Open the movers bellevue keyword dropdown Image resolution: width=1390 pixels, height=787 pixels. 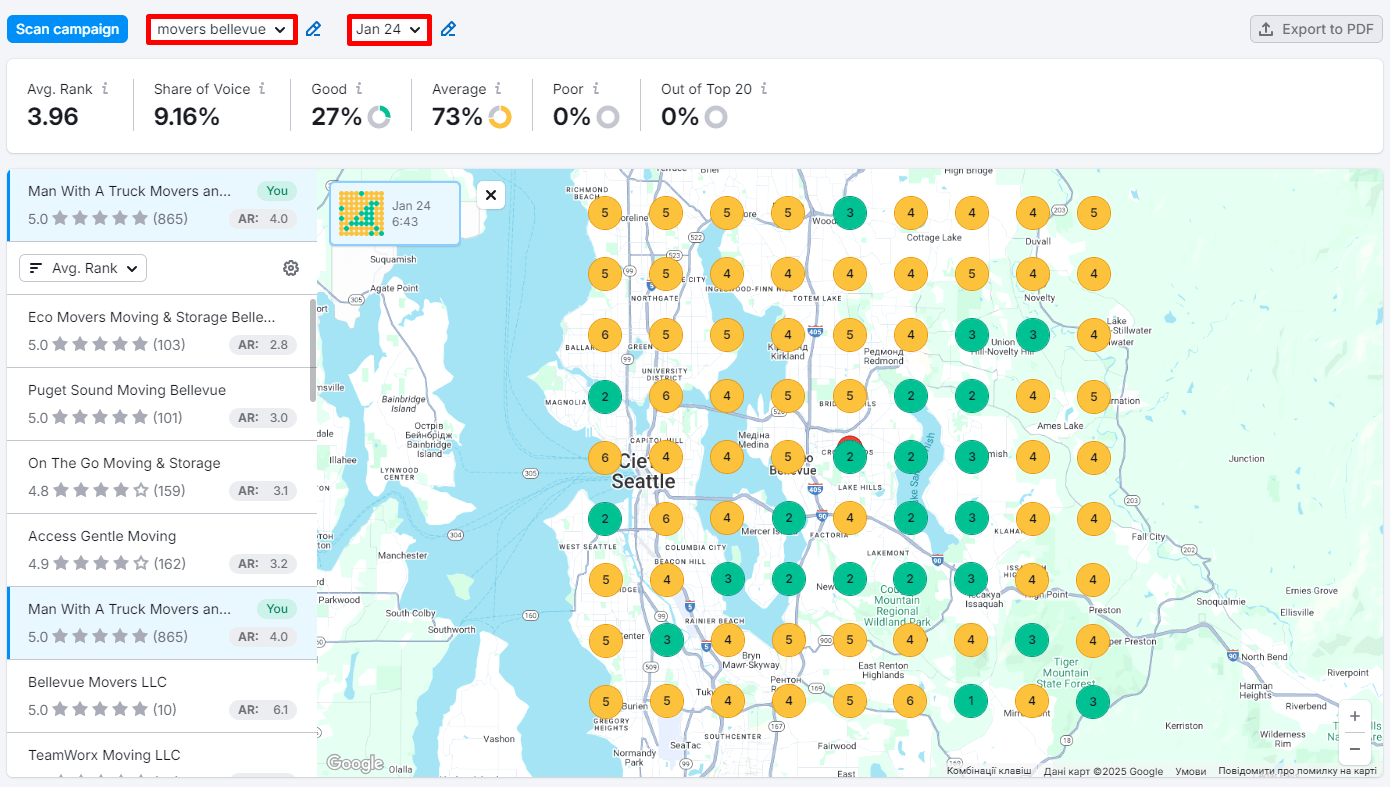pyautogui.click(x=222, y=29)
